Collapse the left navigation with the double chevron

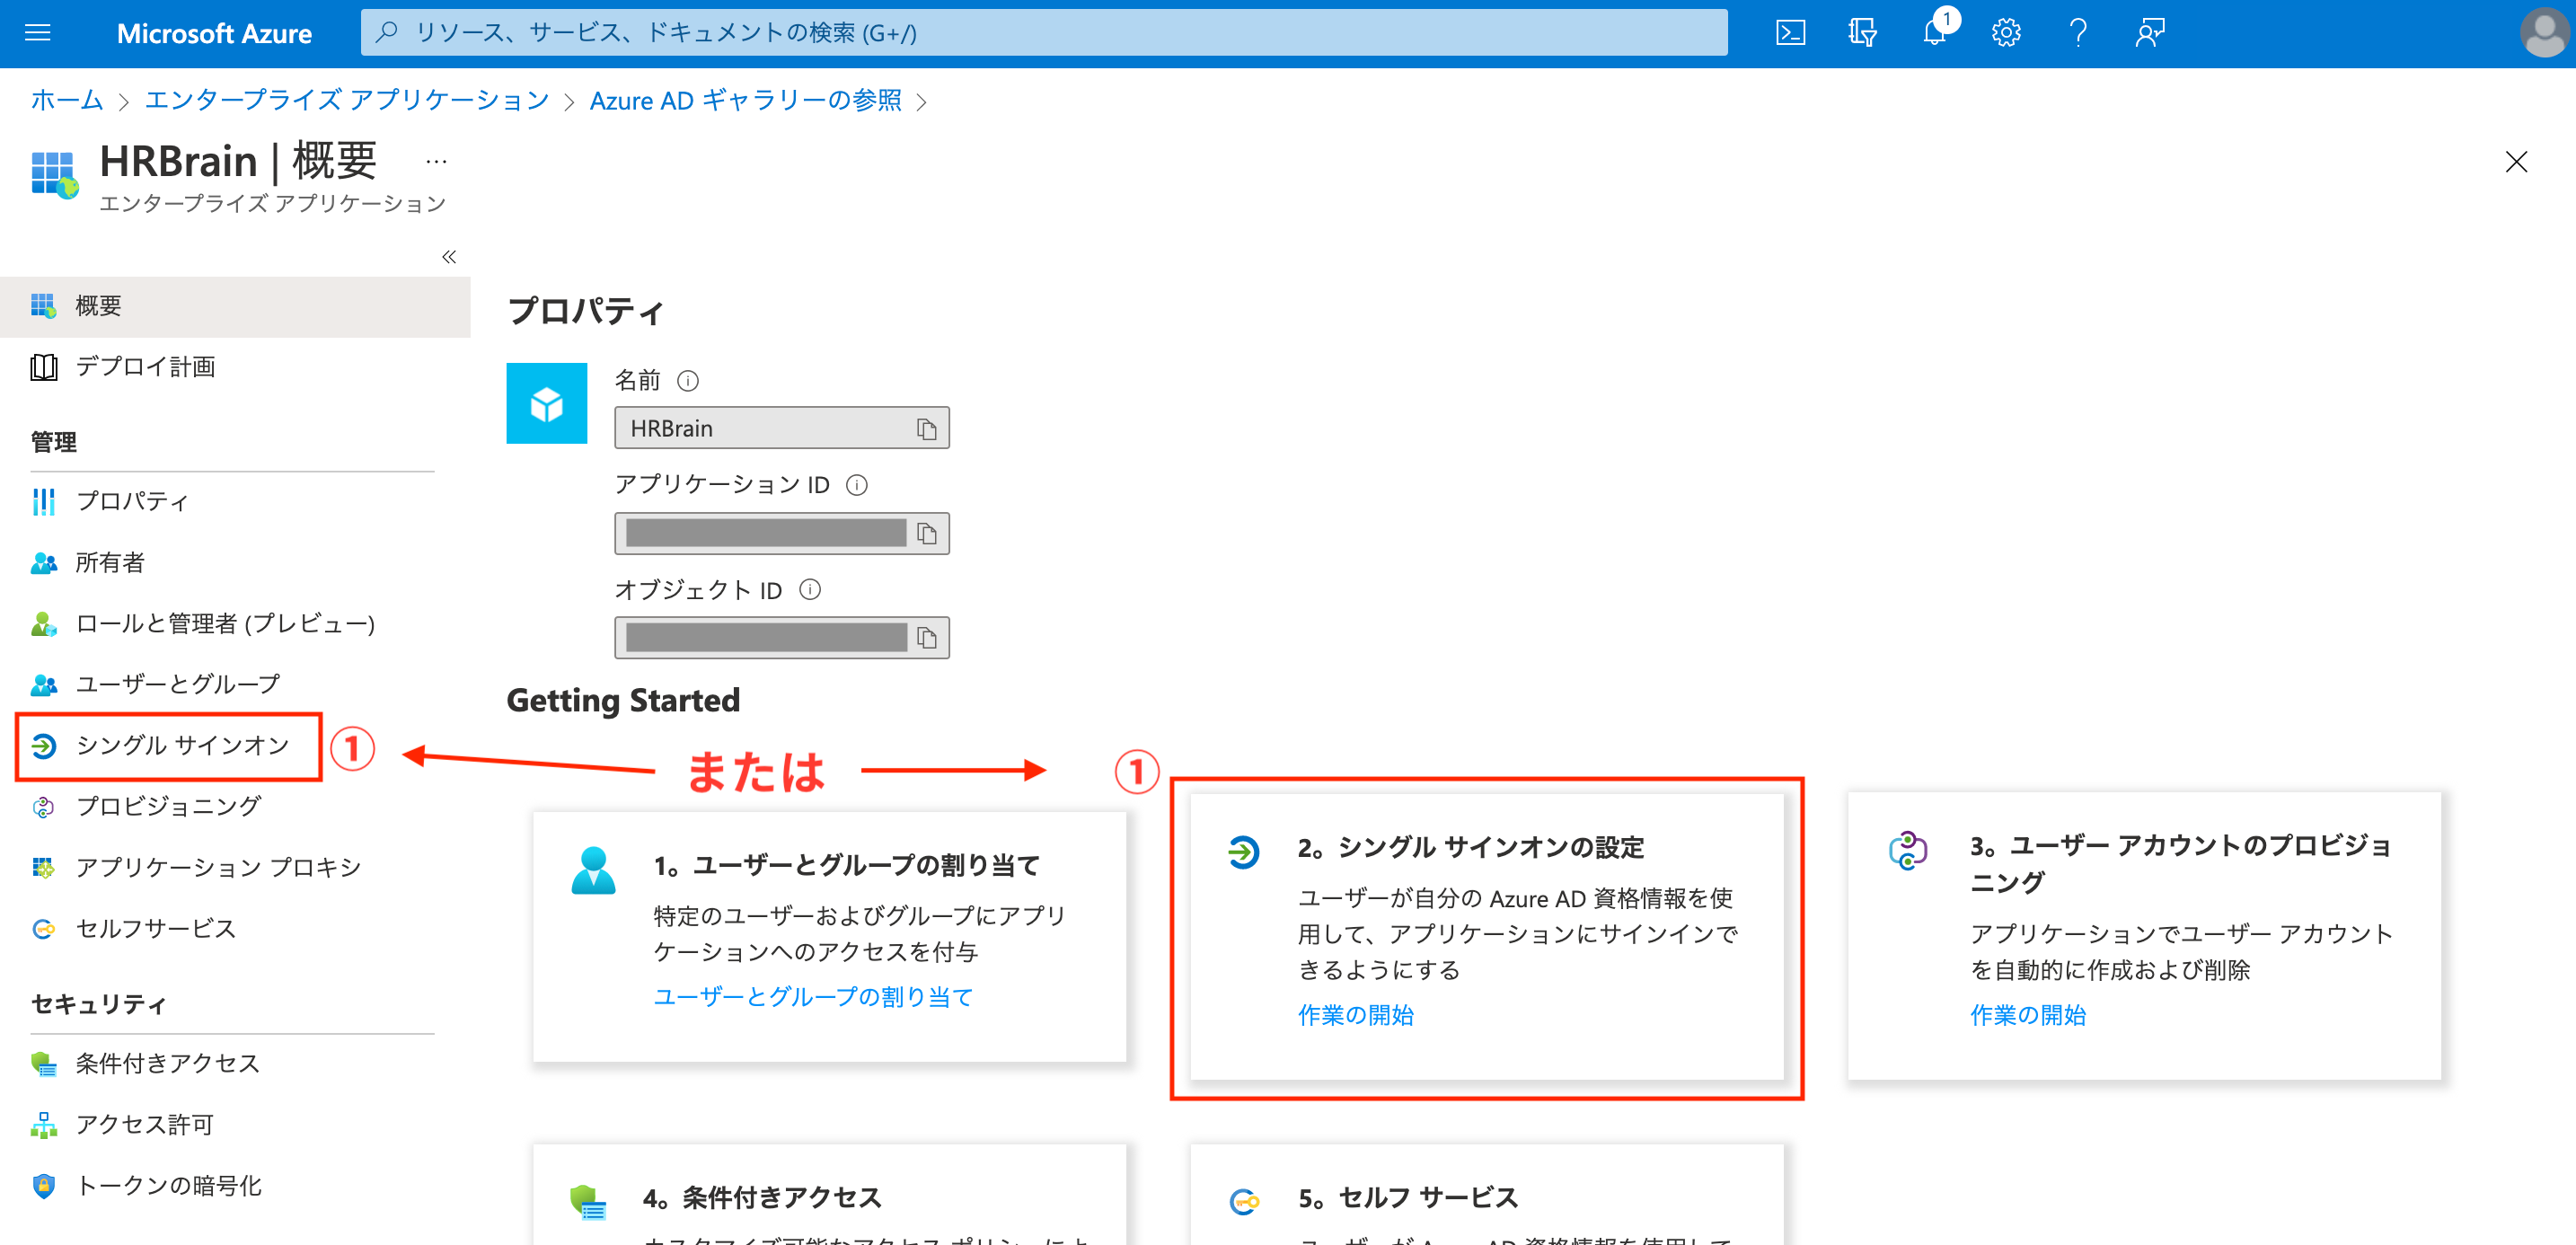coord(449,257)
